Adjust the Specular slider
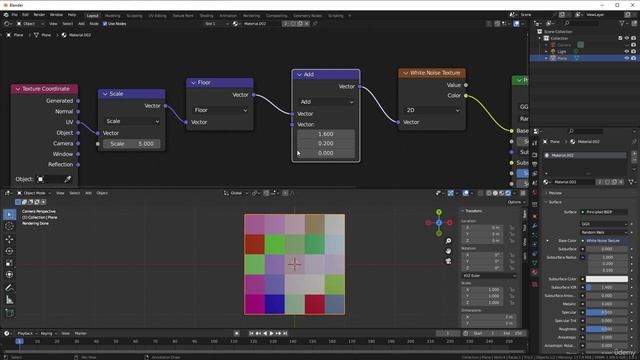The width and height of the screenshot is (640, 360). coord(607,312)
